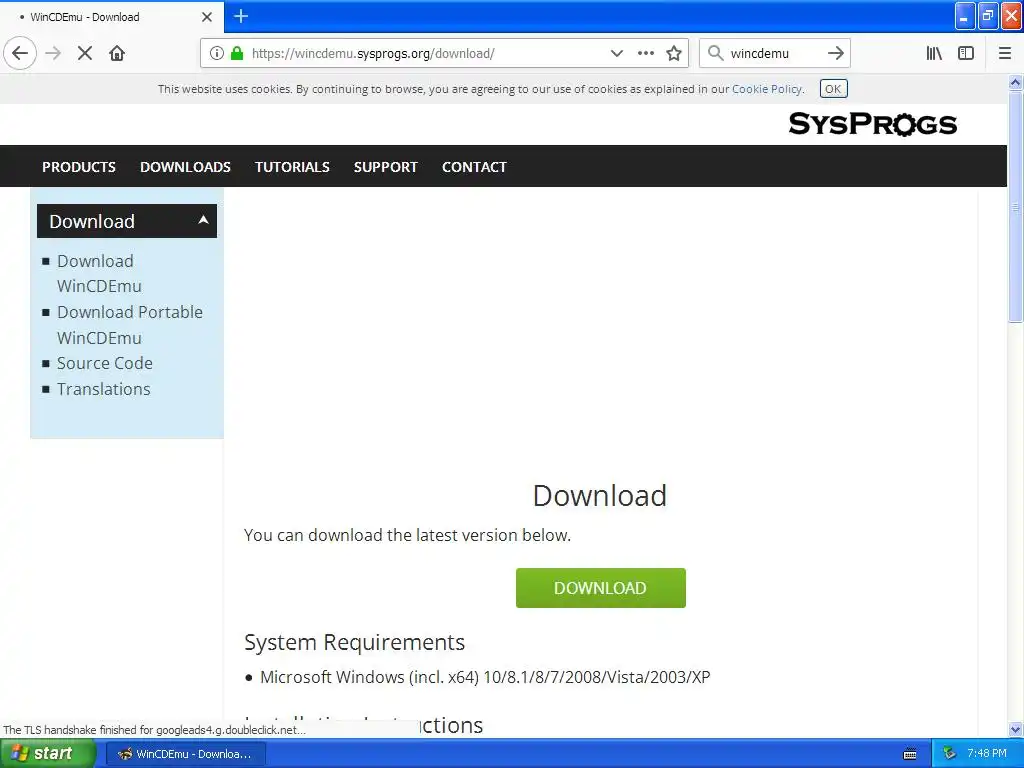Open the Library bookmarks icon
The height and width of the screenshot is (768, 1024).
coord(934,53)
